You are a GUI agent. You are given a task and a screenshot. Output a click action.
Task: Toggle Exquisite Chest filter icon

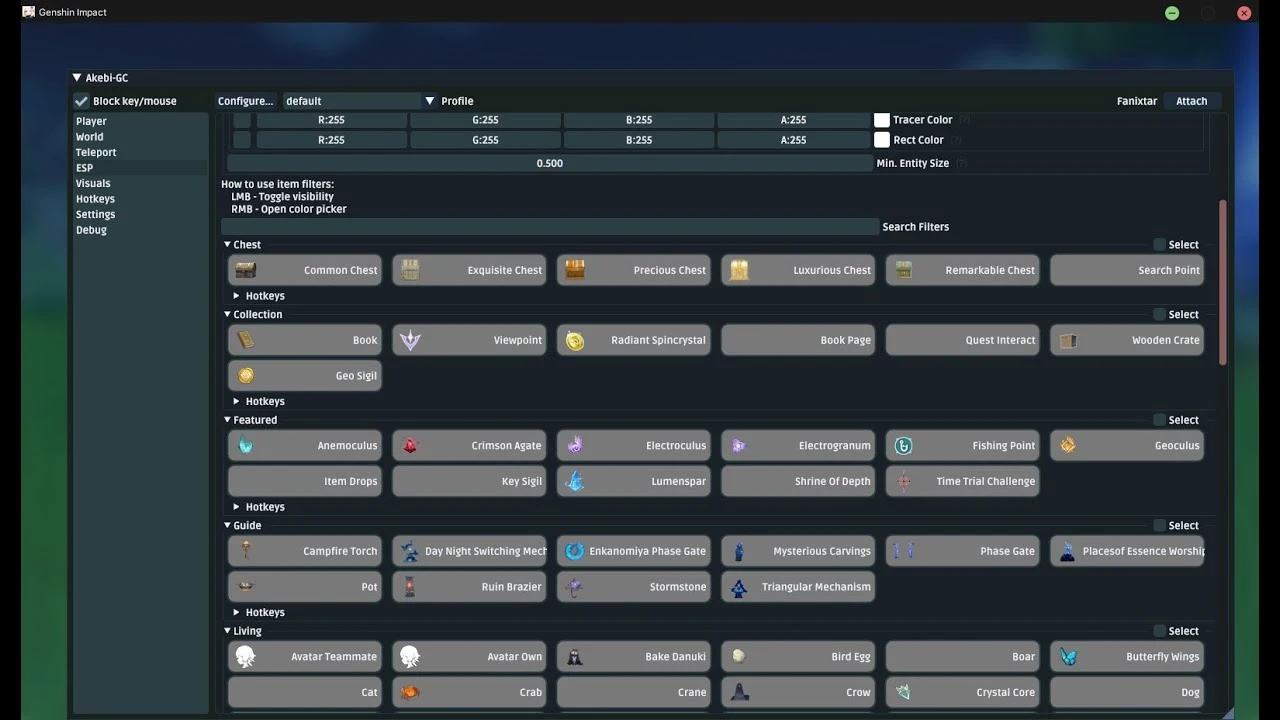click(410, 270)
